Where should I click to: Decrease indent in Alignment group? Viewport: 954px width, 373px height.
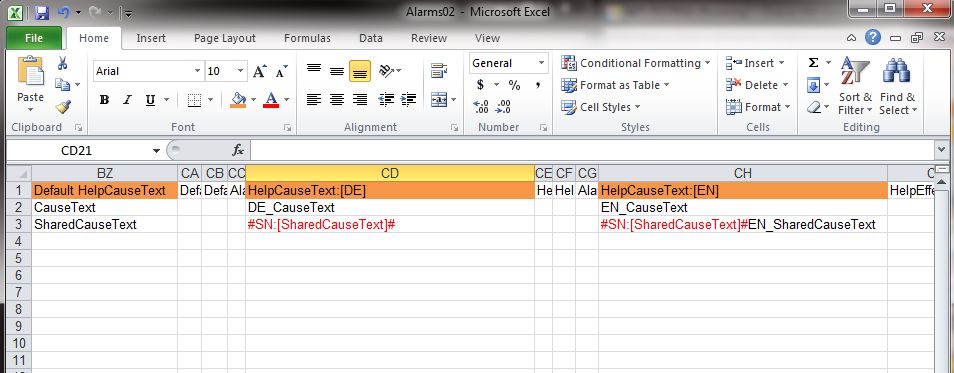click(x=386, y=100)
